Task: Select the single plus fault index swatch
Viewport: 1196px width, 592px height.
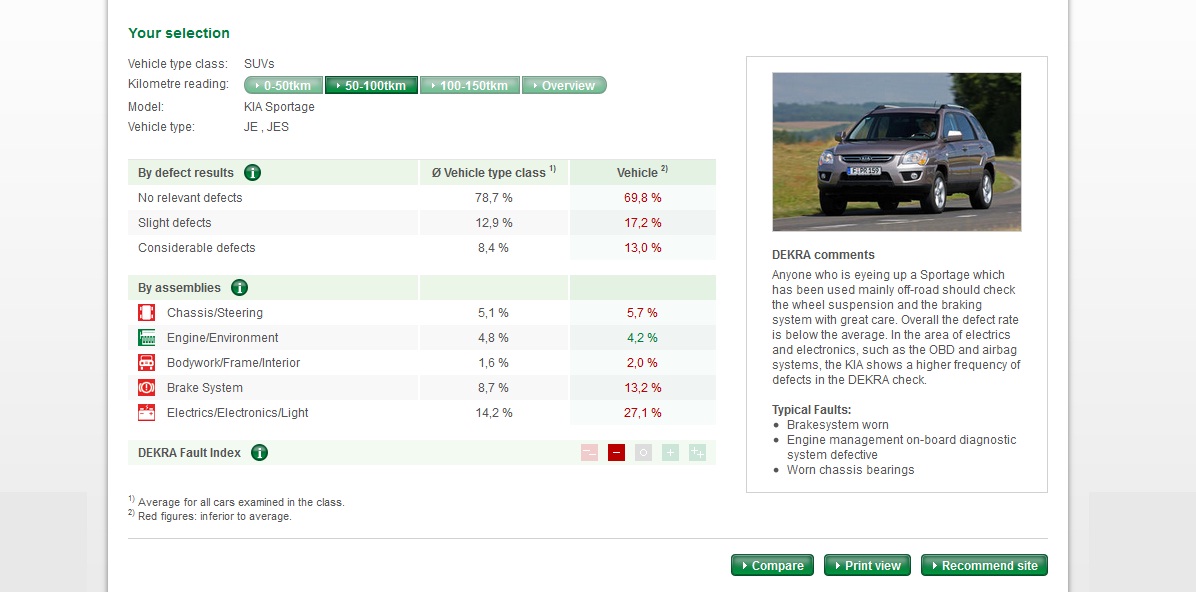Action: pos(670,452)
